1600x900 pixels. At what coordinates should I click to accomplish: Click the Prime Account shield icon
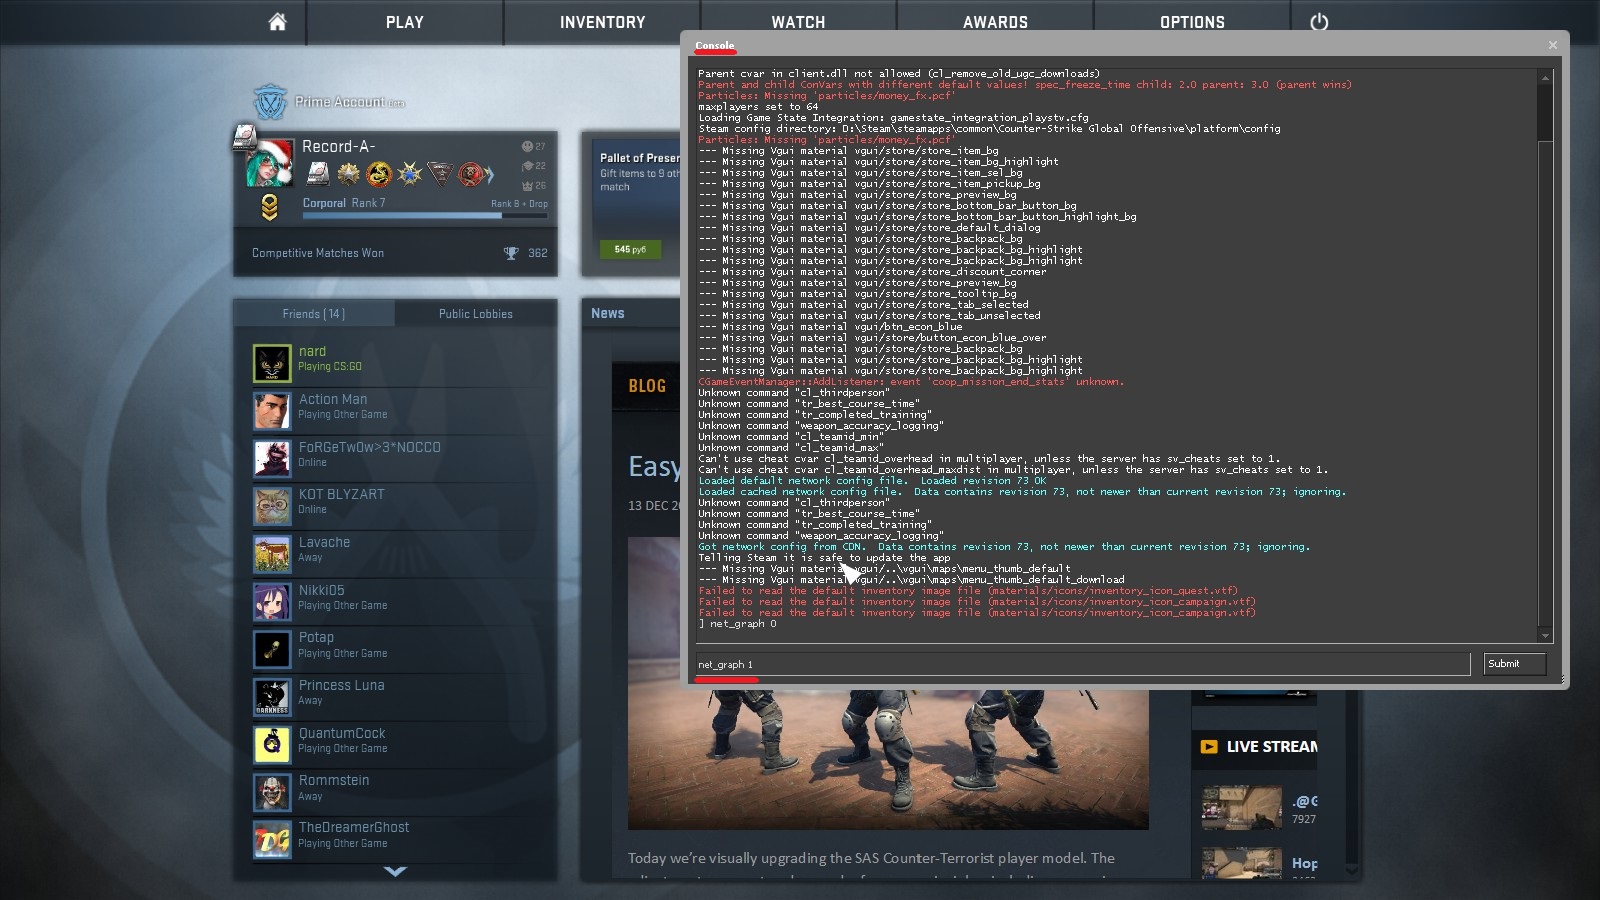270,101
